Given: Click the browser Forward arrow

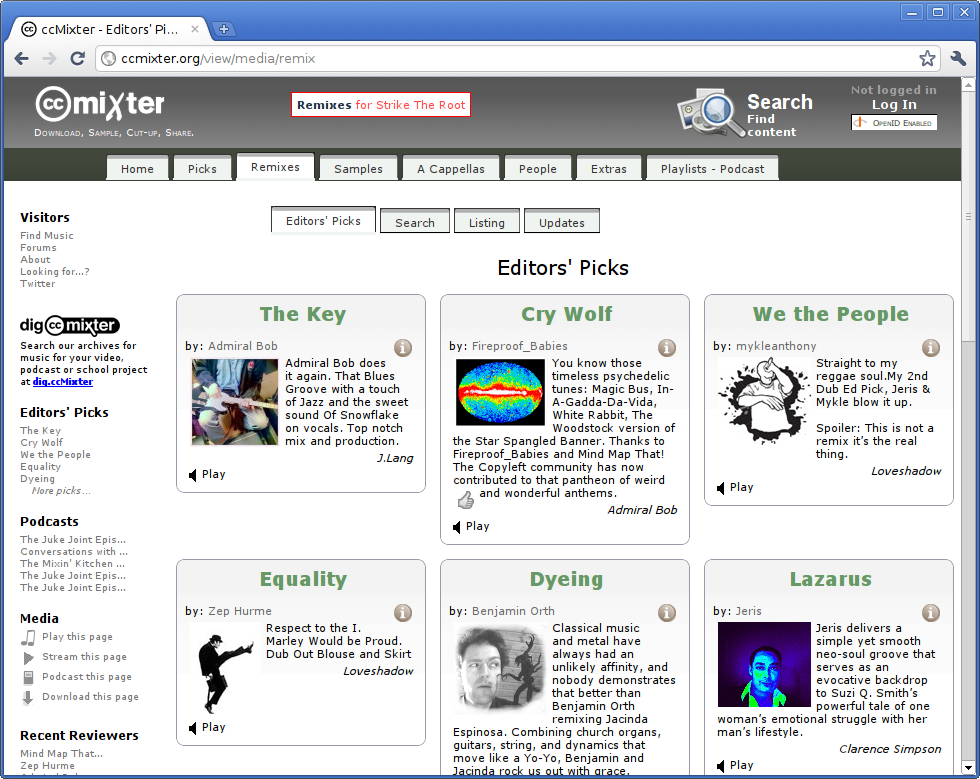Looking at the screenshot, I should (49, 59).
